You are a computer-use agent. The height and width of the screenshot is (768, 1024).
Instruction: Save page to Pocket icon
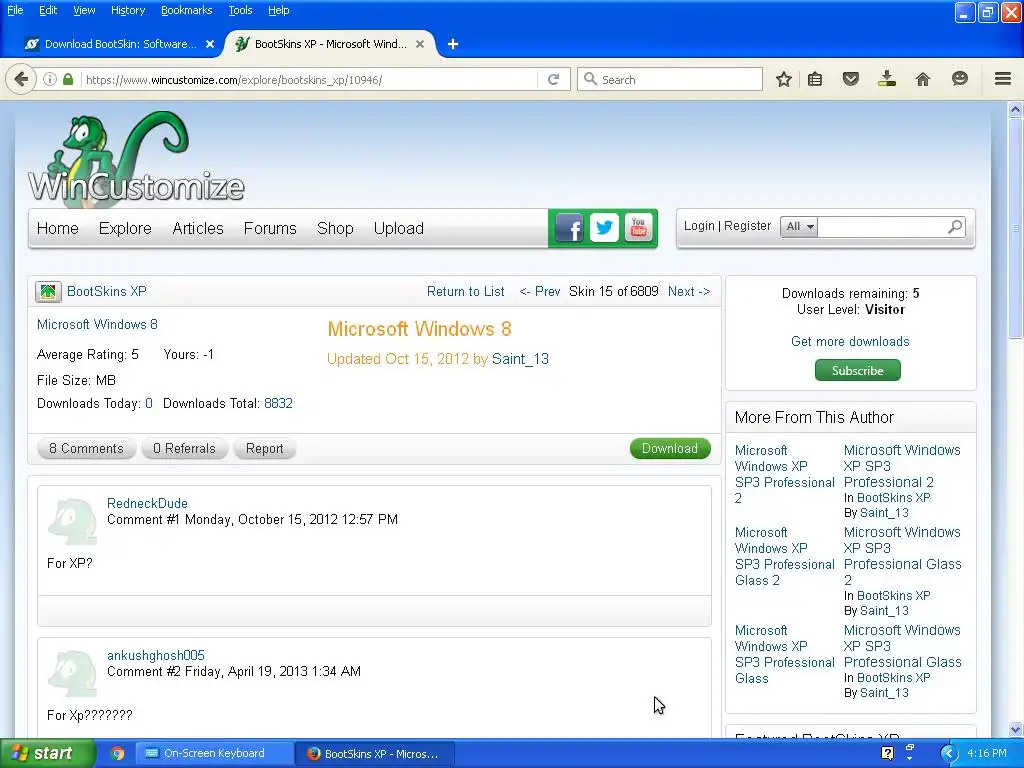pyautogui.click(x=850, y=80)
